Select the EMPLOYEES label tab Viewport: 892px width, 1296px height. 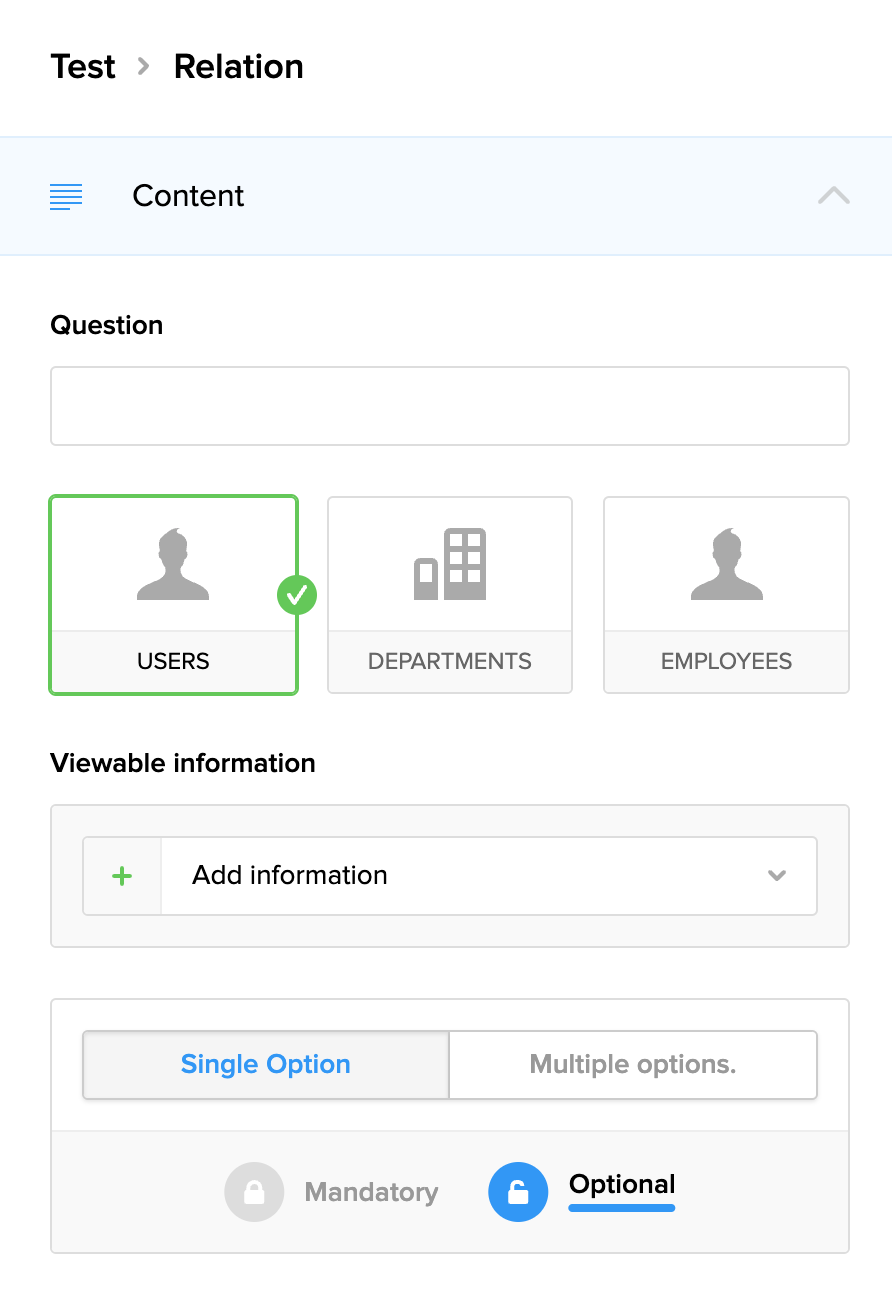click(727, 662)
